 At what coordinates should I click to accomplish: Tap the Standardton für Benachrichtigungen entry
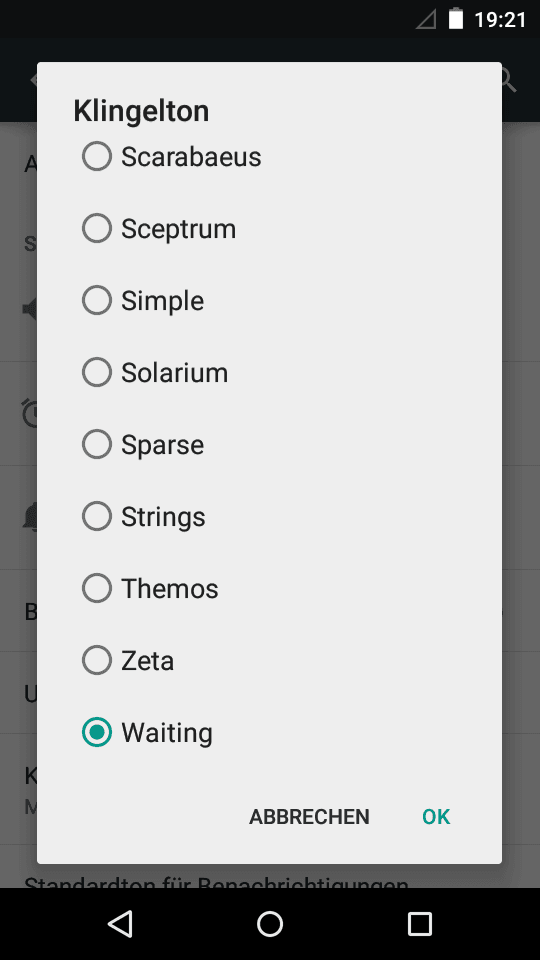[216, 884]
